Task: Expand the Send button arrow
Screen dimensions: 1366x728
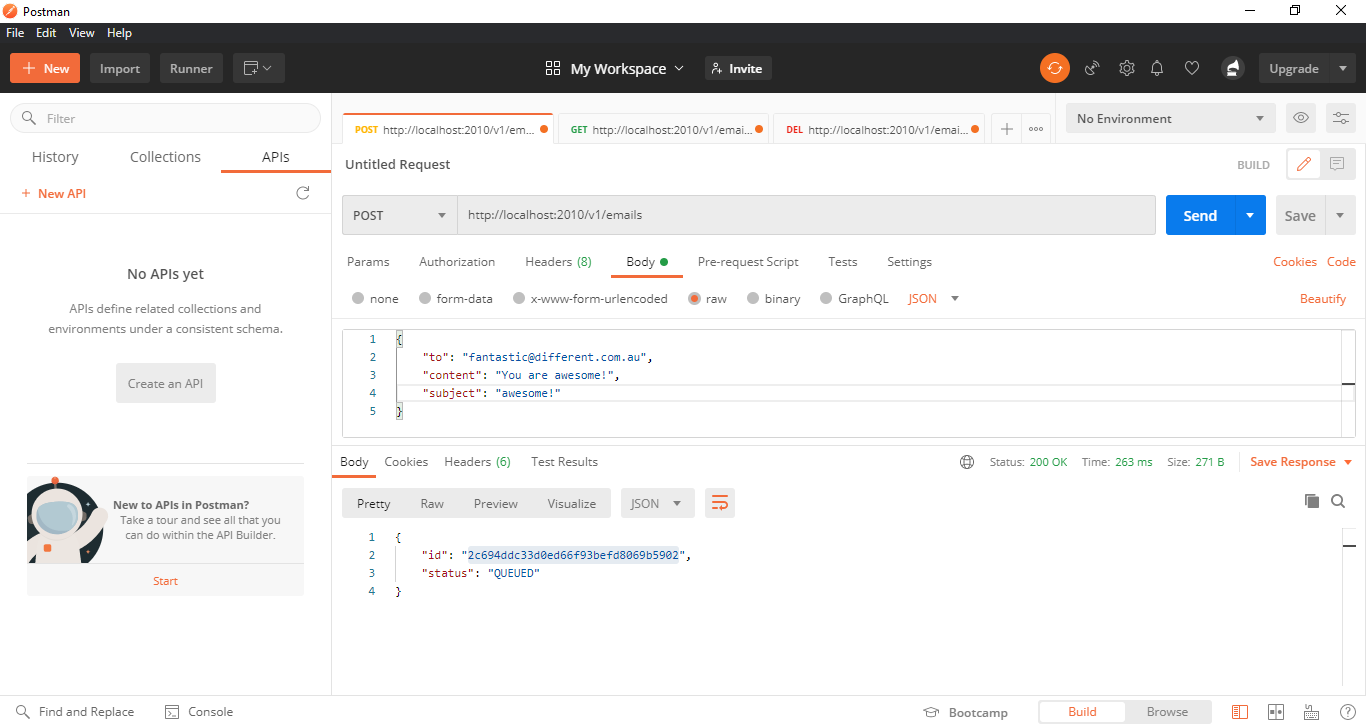Action: coord(1251,215)
